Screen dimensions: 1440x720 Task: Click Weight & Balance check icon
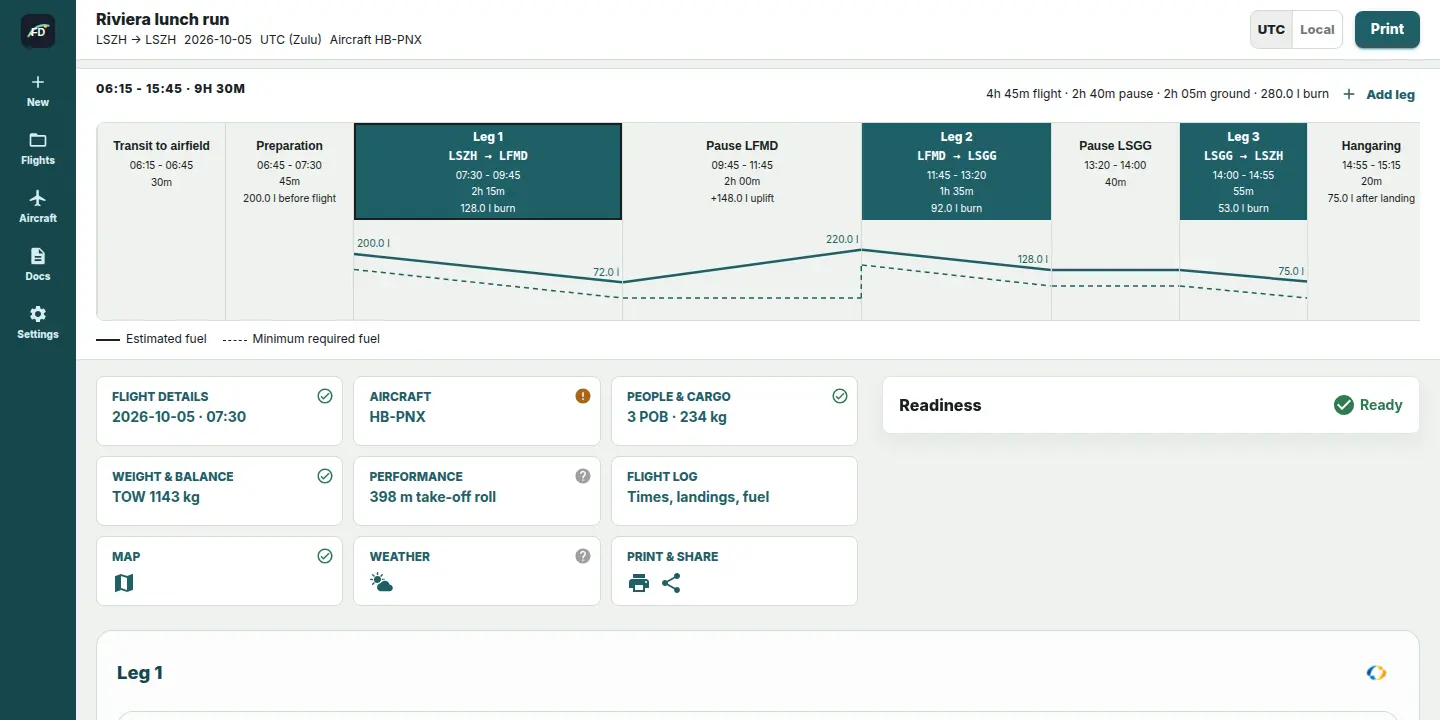pos(325,476)
